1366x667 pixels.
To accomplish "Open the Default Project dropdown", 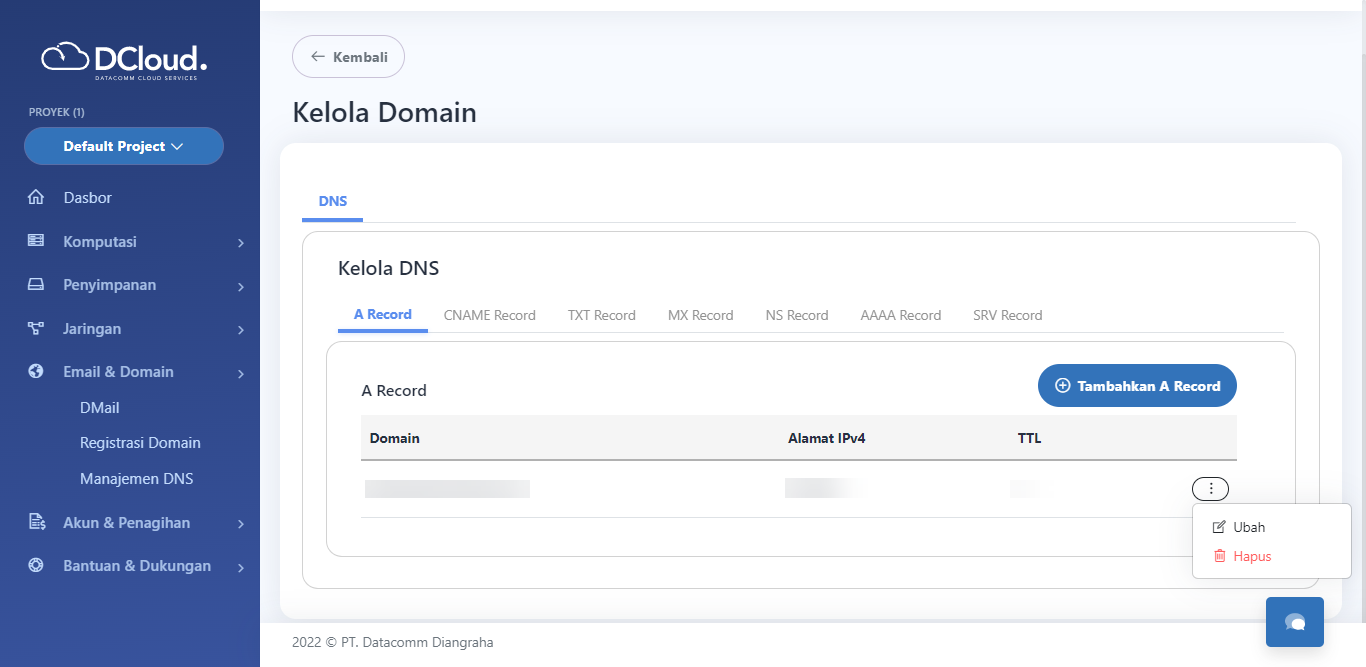I will (124, 146).
